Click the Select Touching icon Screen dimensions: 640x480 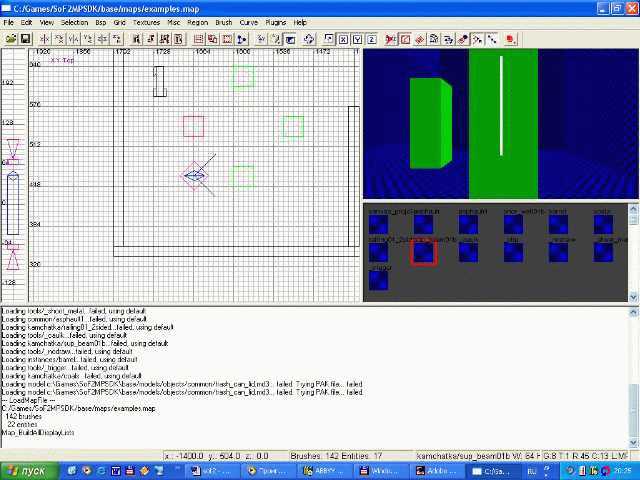point(151,39)
